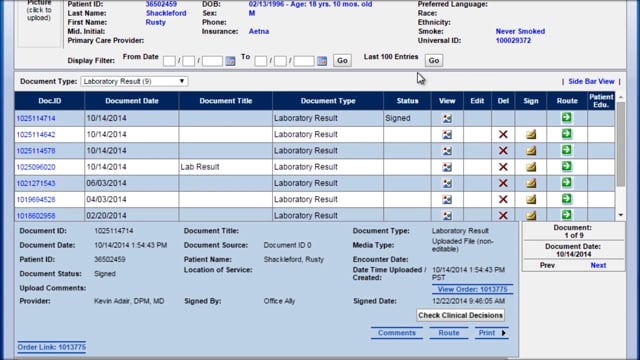640x360 pixels.
Task: Open the To date calendar picker
Action: coord(322,61)
